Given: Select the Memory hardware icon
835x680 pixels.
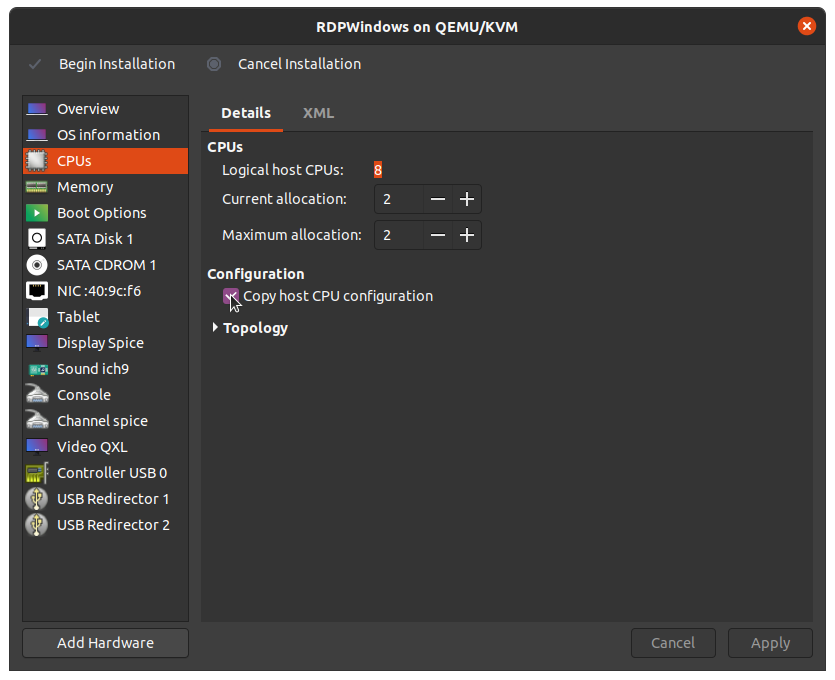Looking at the screenshot, I should point(37,187).
